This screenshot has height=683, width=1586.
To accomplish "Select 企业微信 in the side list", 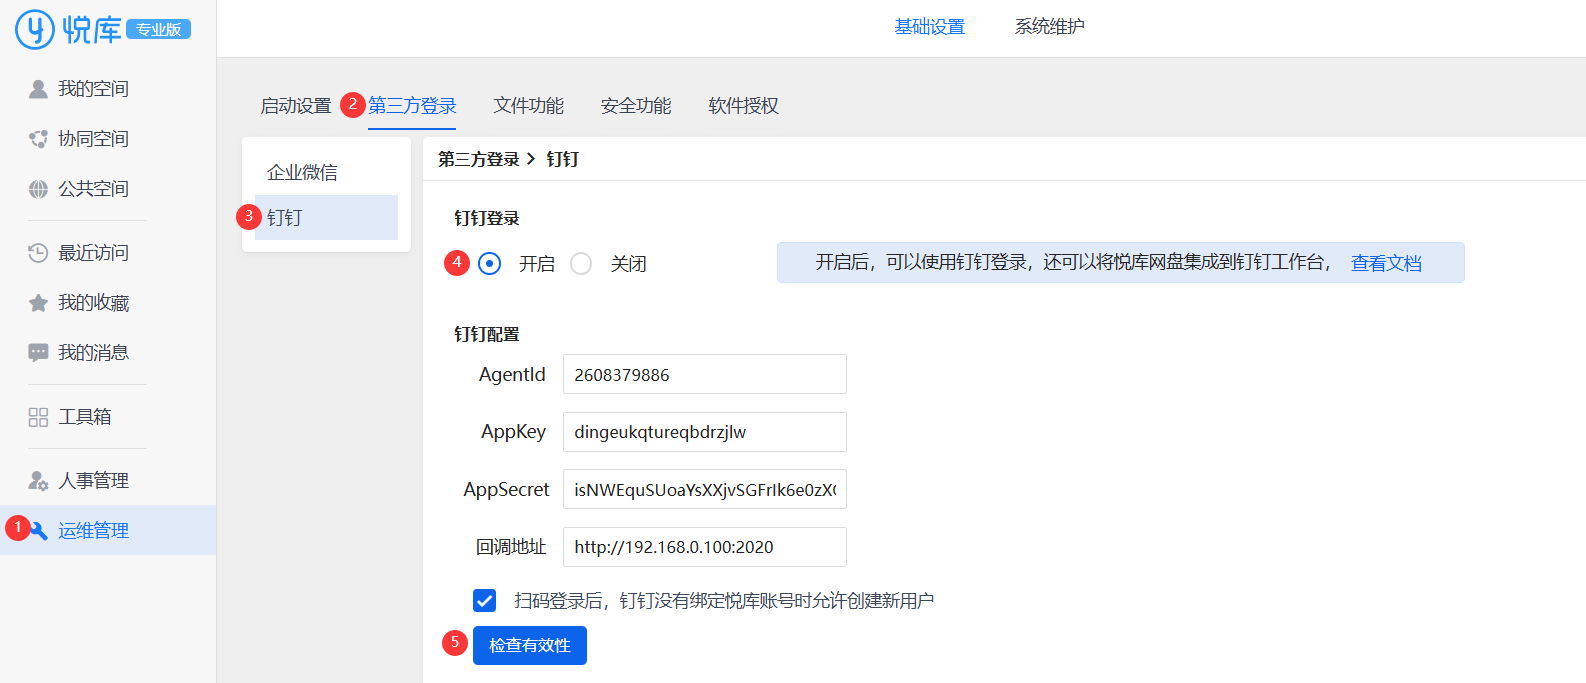I will pos(326,172).
